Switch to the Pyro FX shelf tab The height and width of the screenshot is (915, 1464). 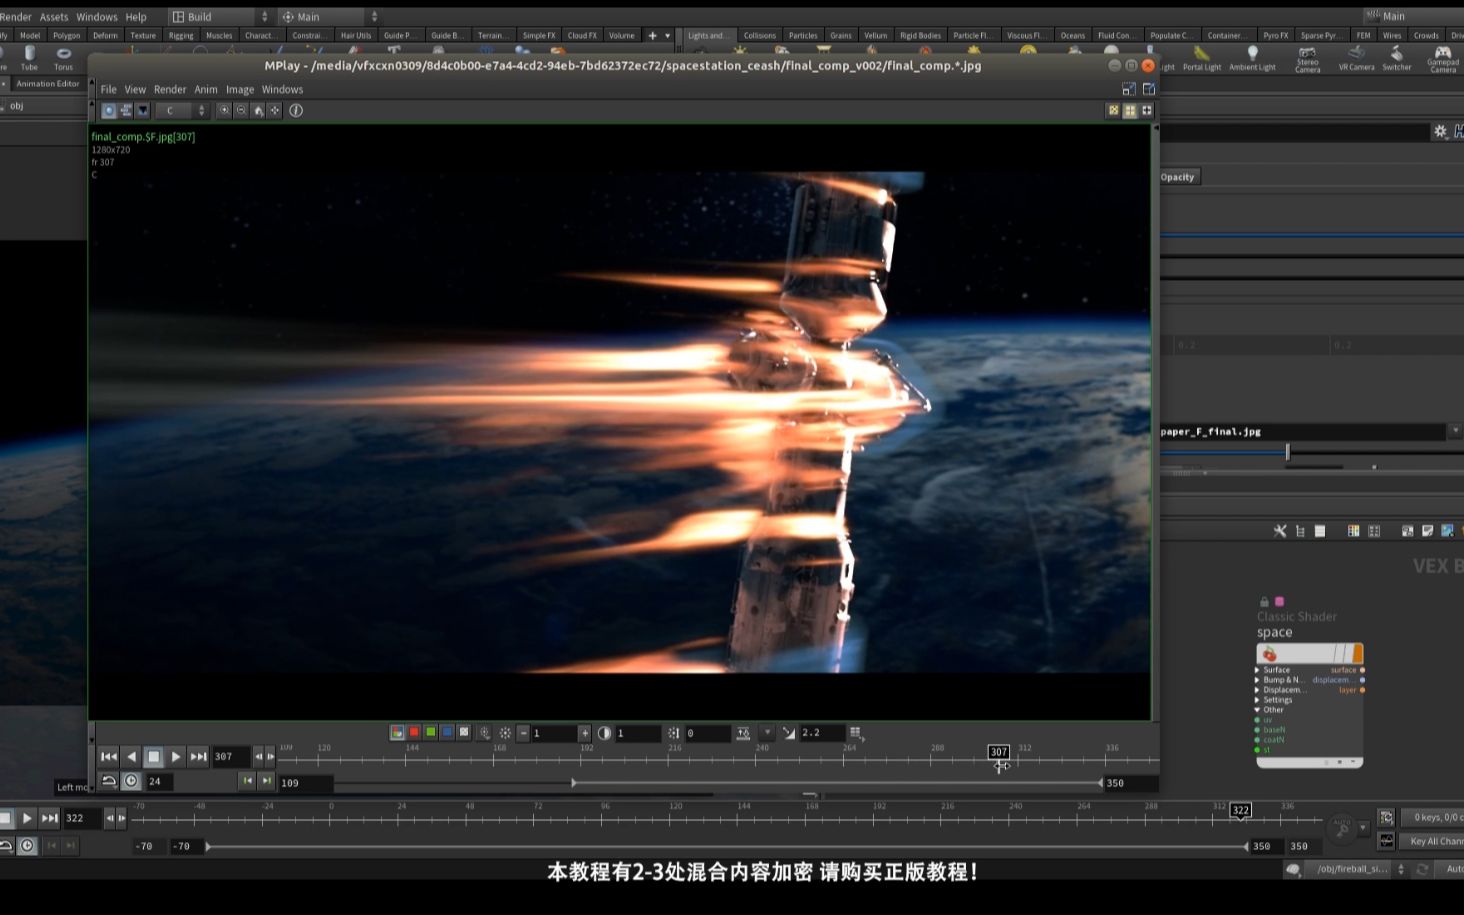[x=1276, y=35]
